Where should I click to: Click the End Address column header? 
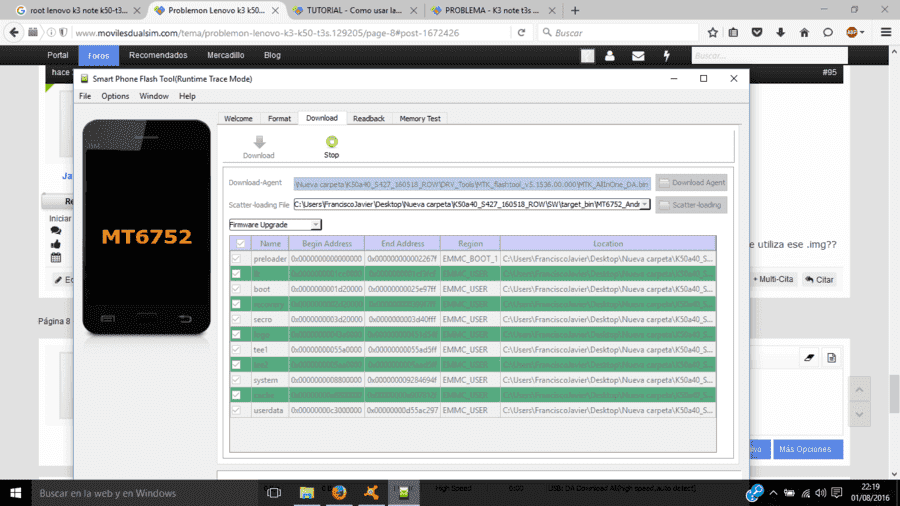(x=402, y=243)
